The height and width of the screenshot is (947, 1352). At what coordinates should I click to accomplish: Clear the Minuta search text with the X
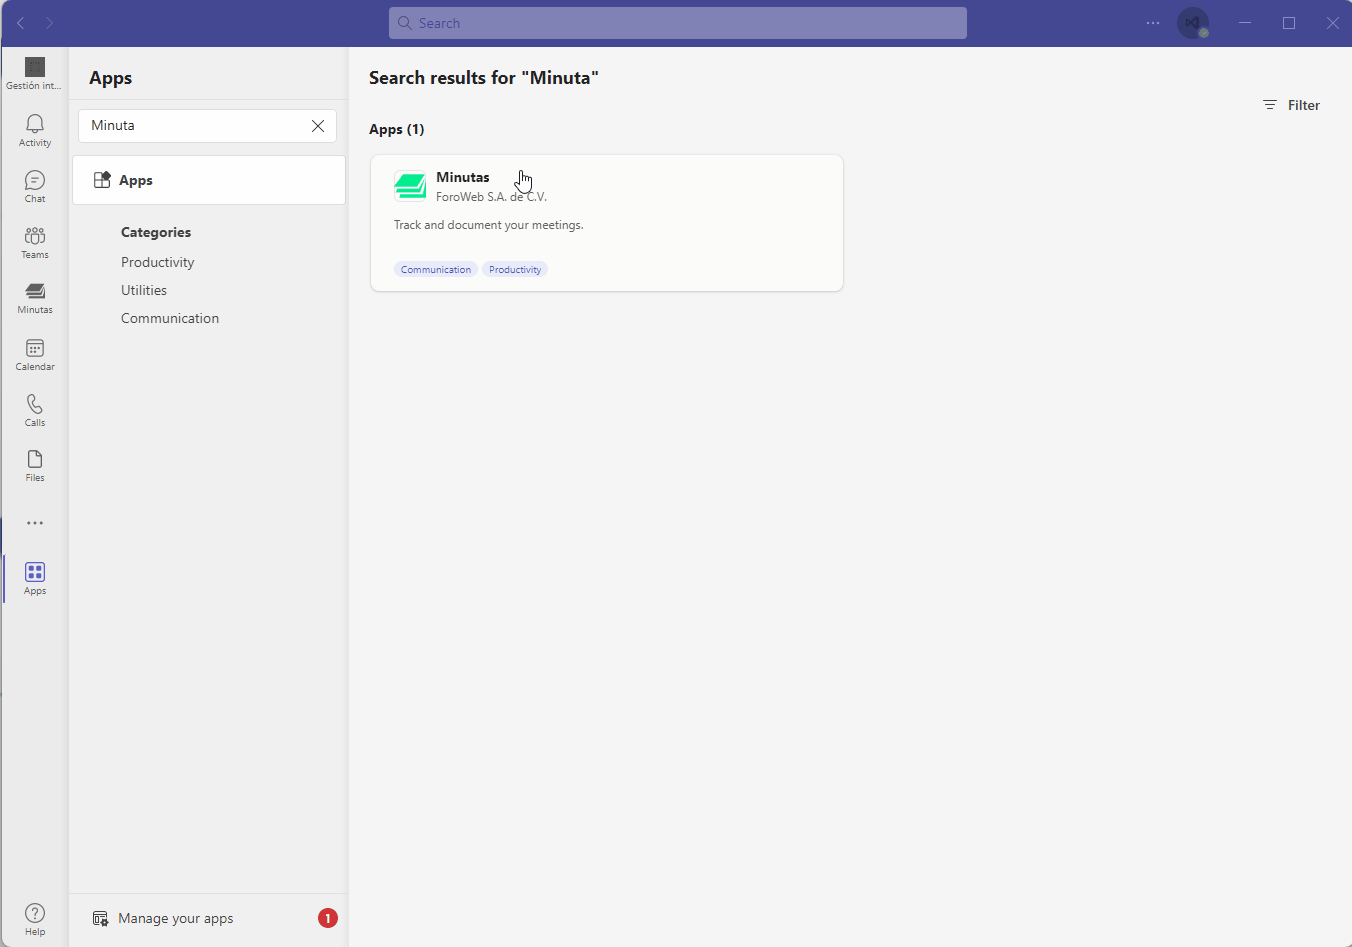318,126
